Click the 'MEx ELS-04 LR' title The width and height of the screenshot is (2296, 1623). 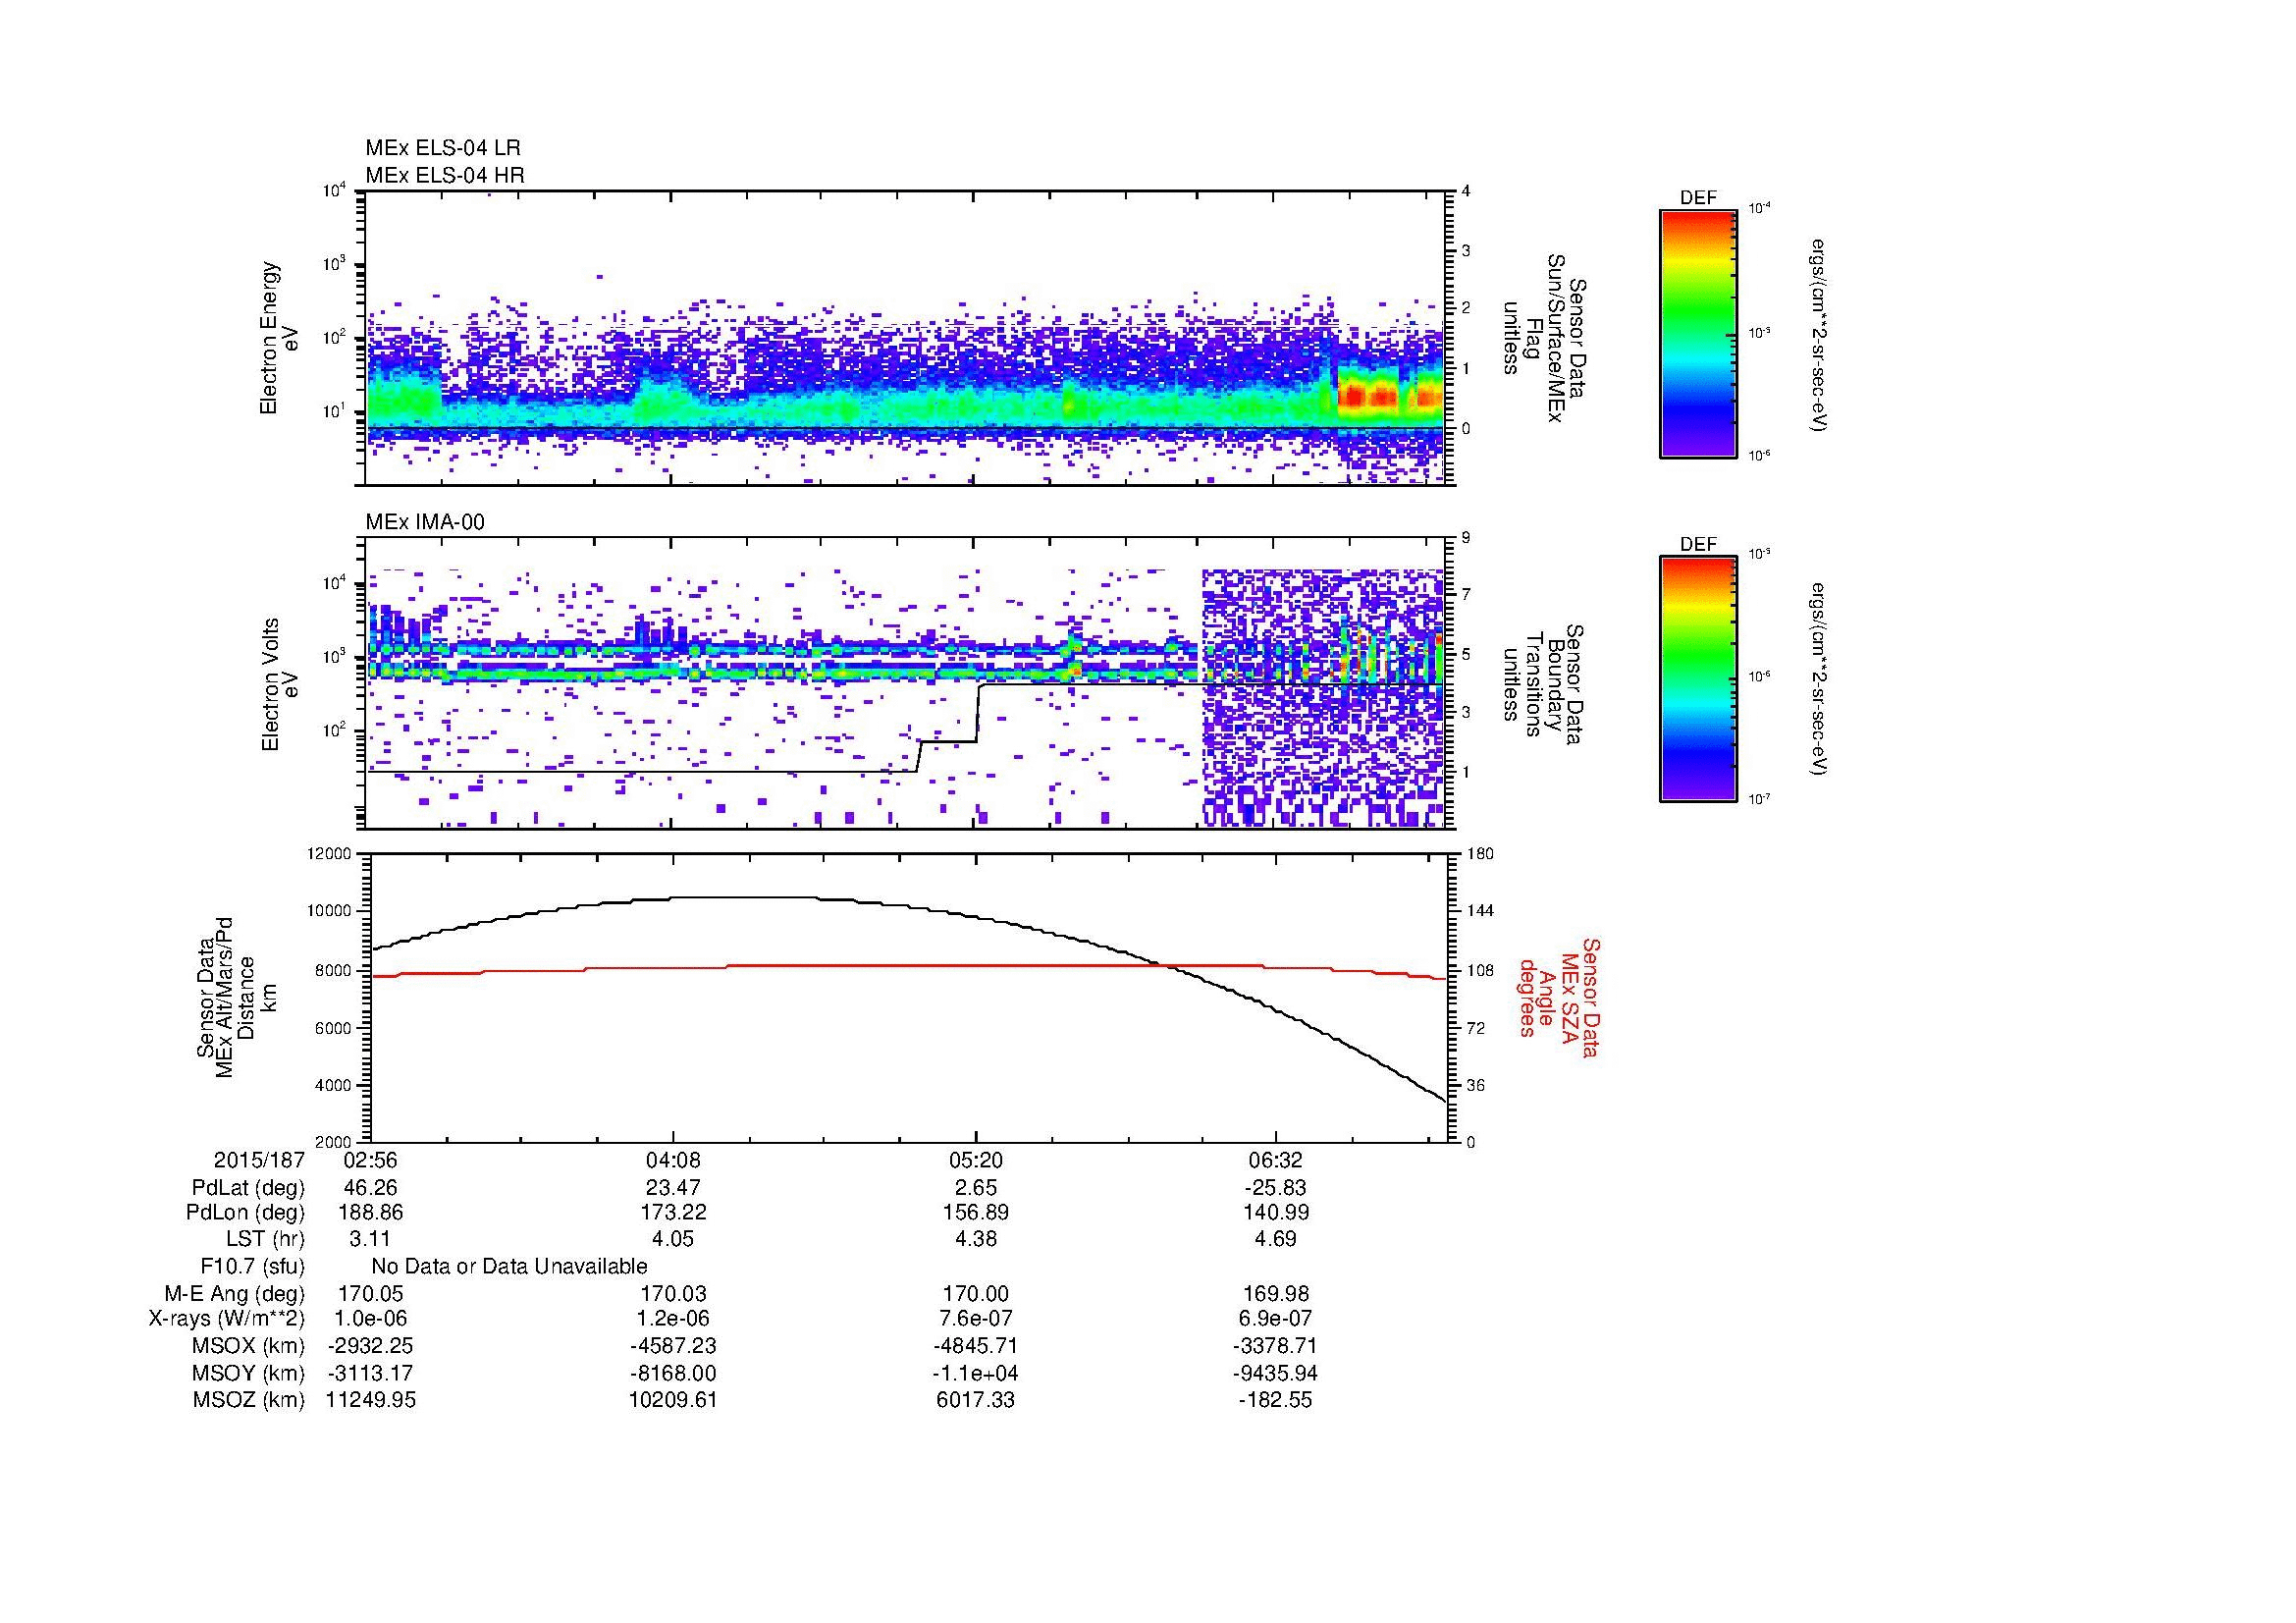pyautogui.click(x=443, y=148)
